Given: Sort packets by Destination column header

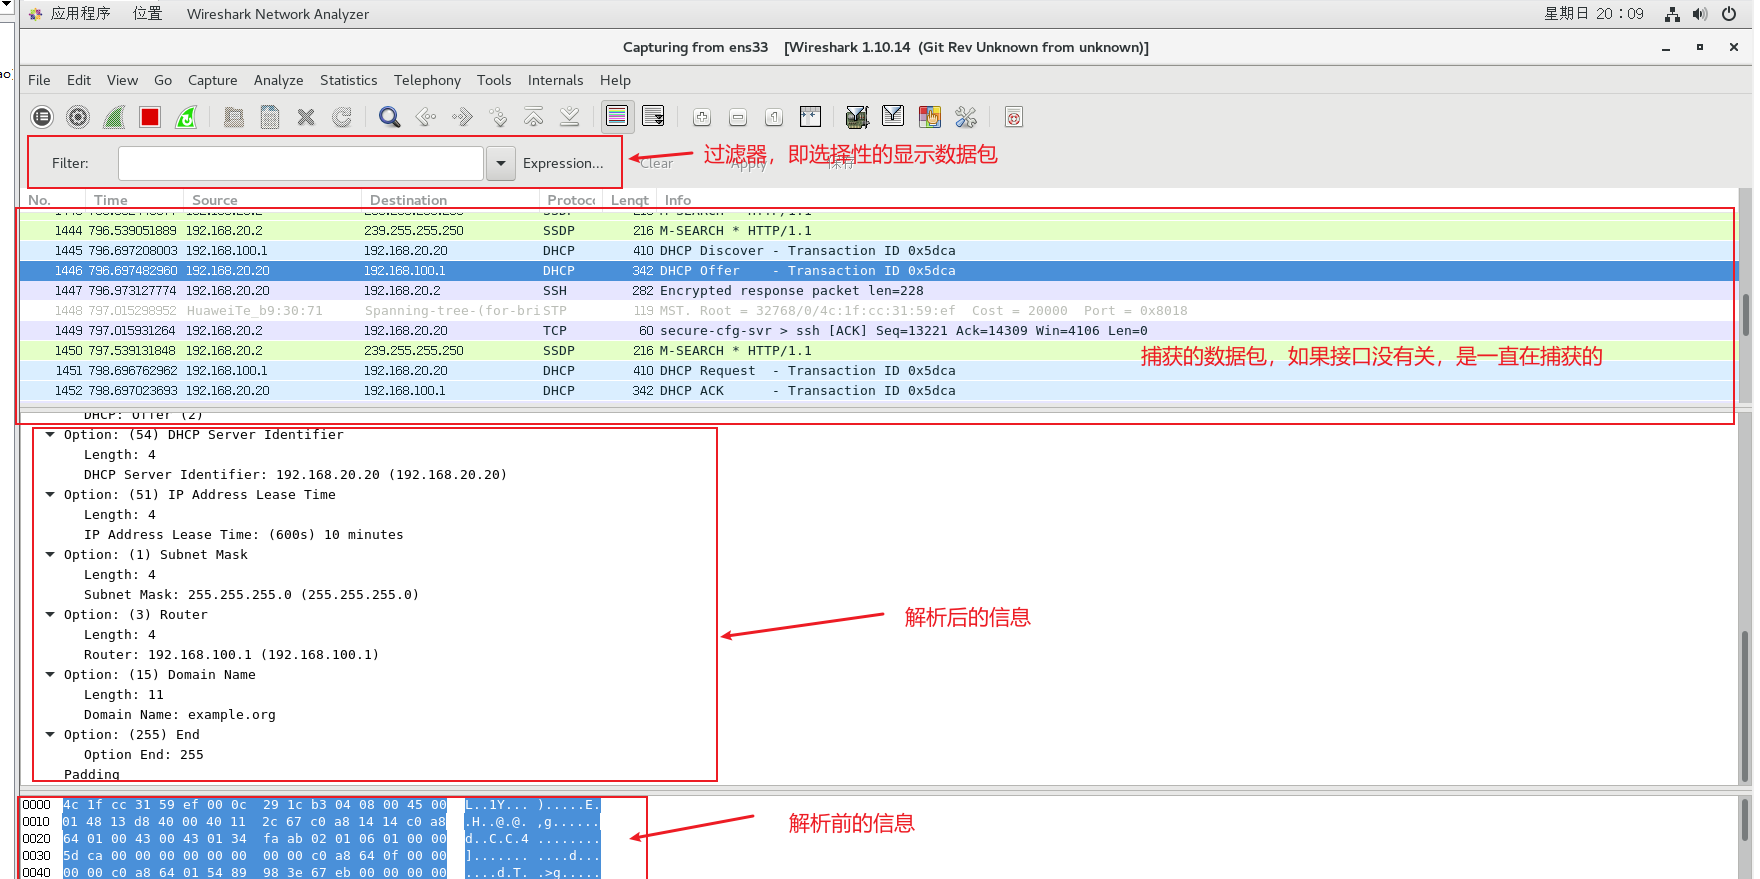Looking at the screenshot, I should [450, 200].
